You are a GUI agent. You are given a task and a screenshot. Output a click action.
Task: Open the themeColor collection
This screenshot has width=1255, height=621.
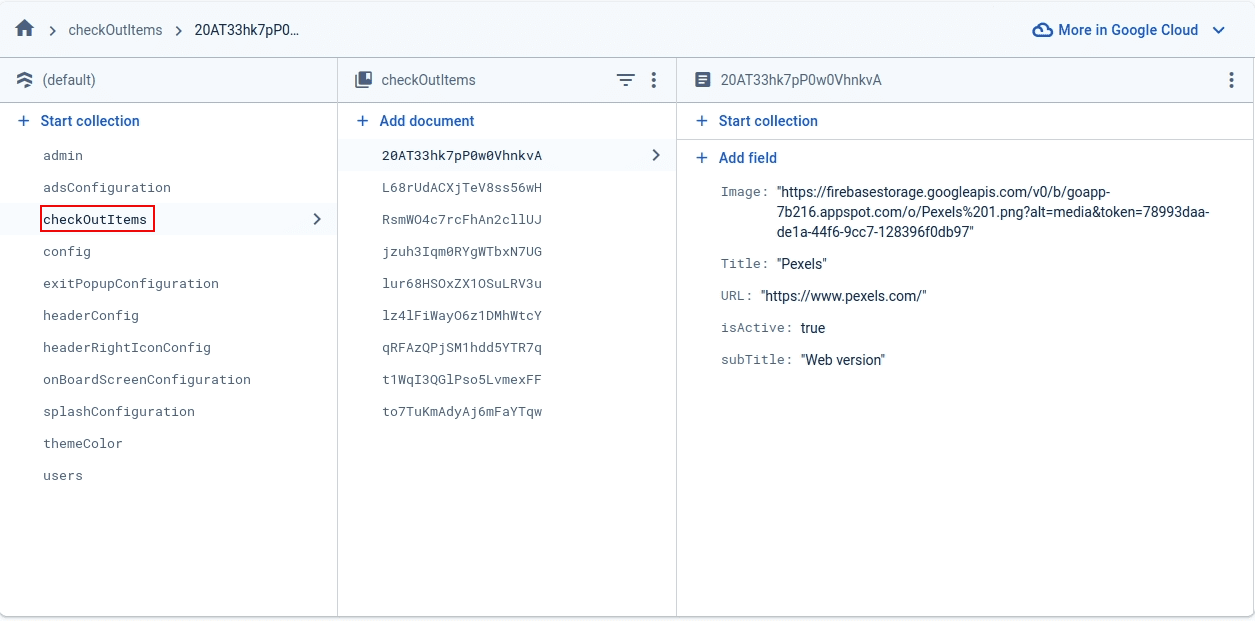(83, 444)
